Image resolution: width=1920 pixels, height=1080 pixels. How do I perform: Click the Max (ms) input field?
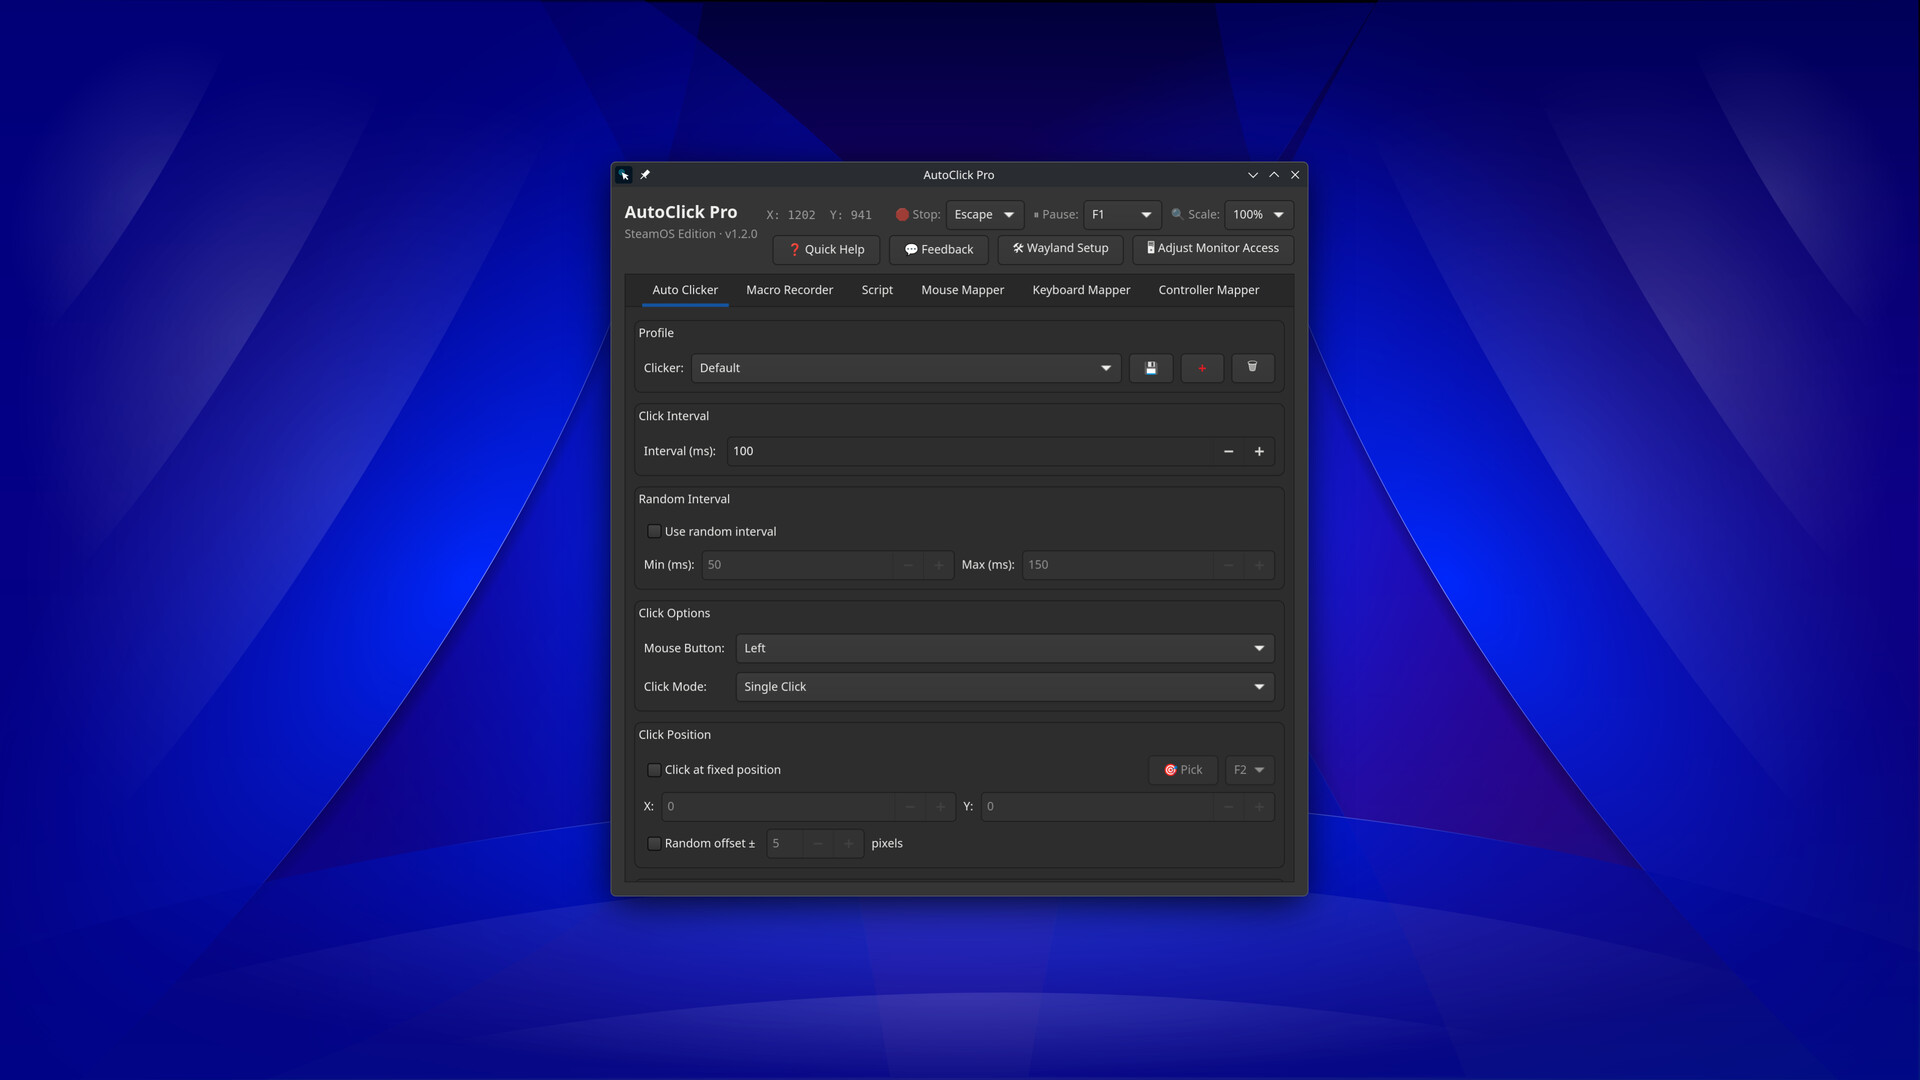1117,565
